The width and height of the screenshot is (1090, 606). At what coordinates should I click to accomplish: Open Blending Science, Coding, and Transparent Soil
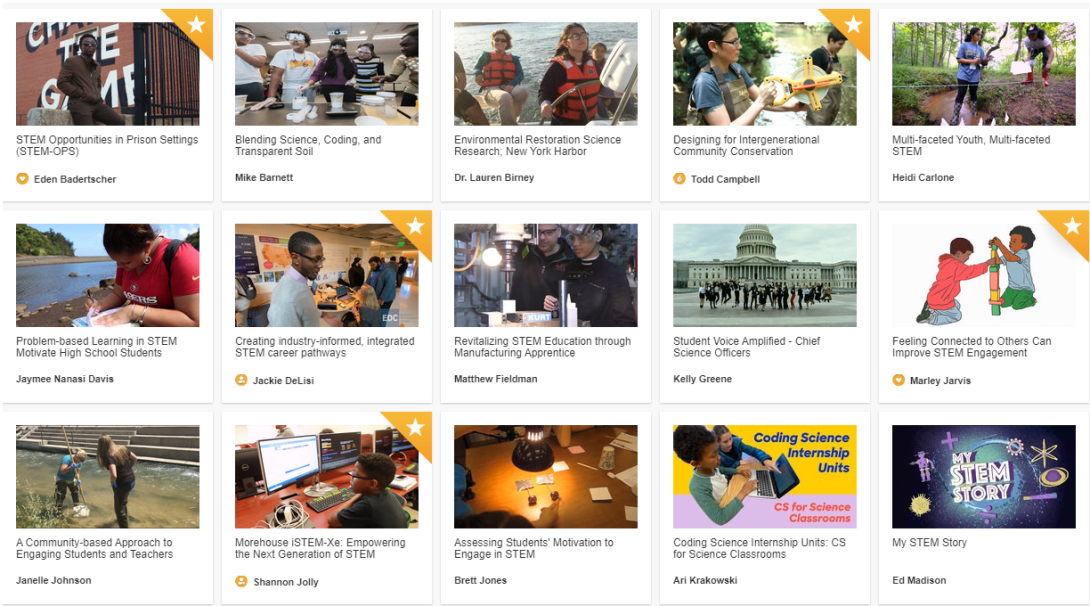(x=308, y=145)
